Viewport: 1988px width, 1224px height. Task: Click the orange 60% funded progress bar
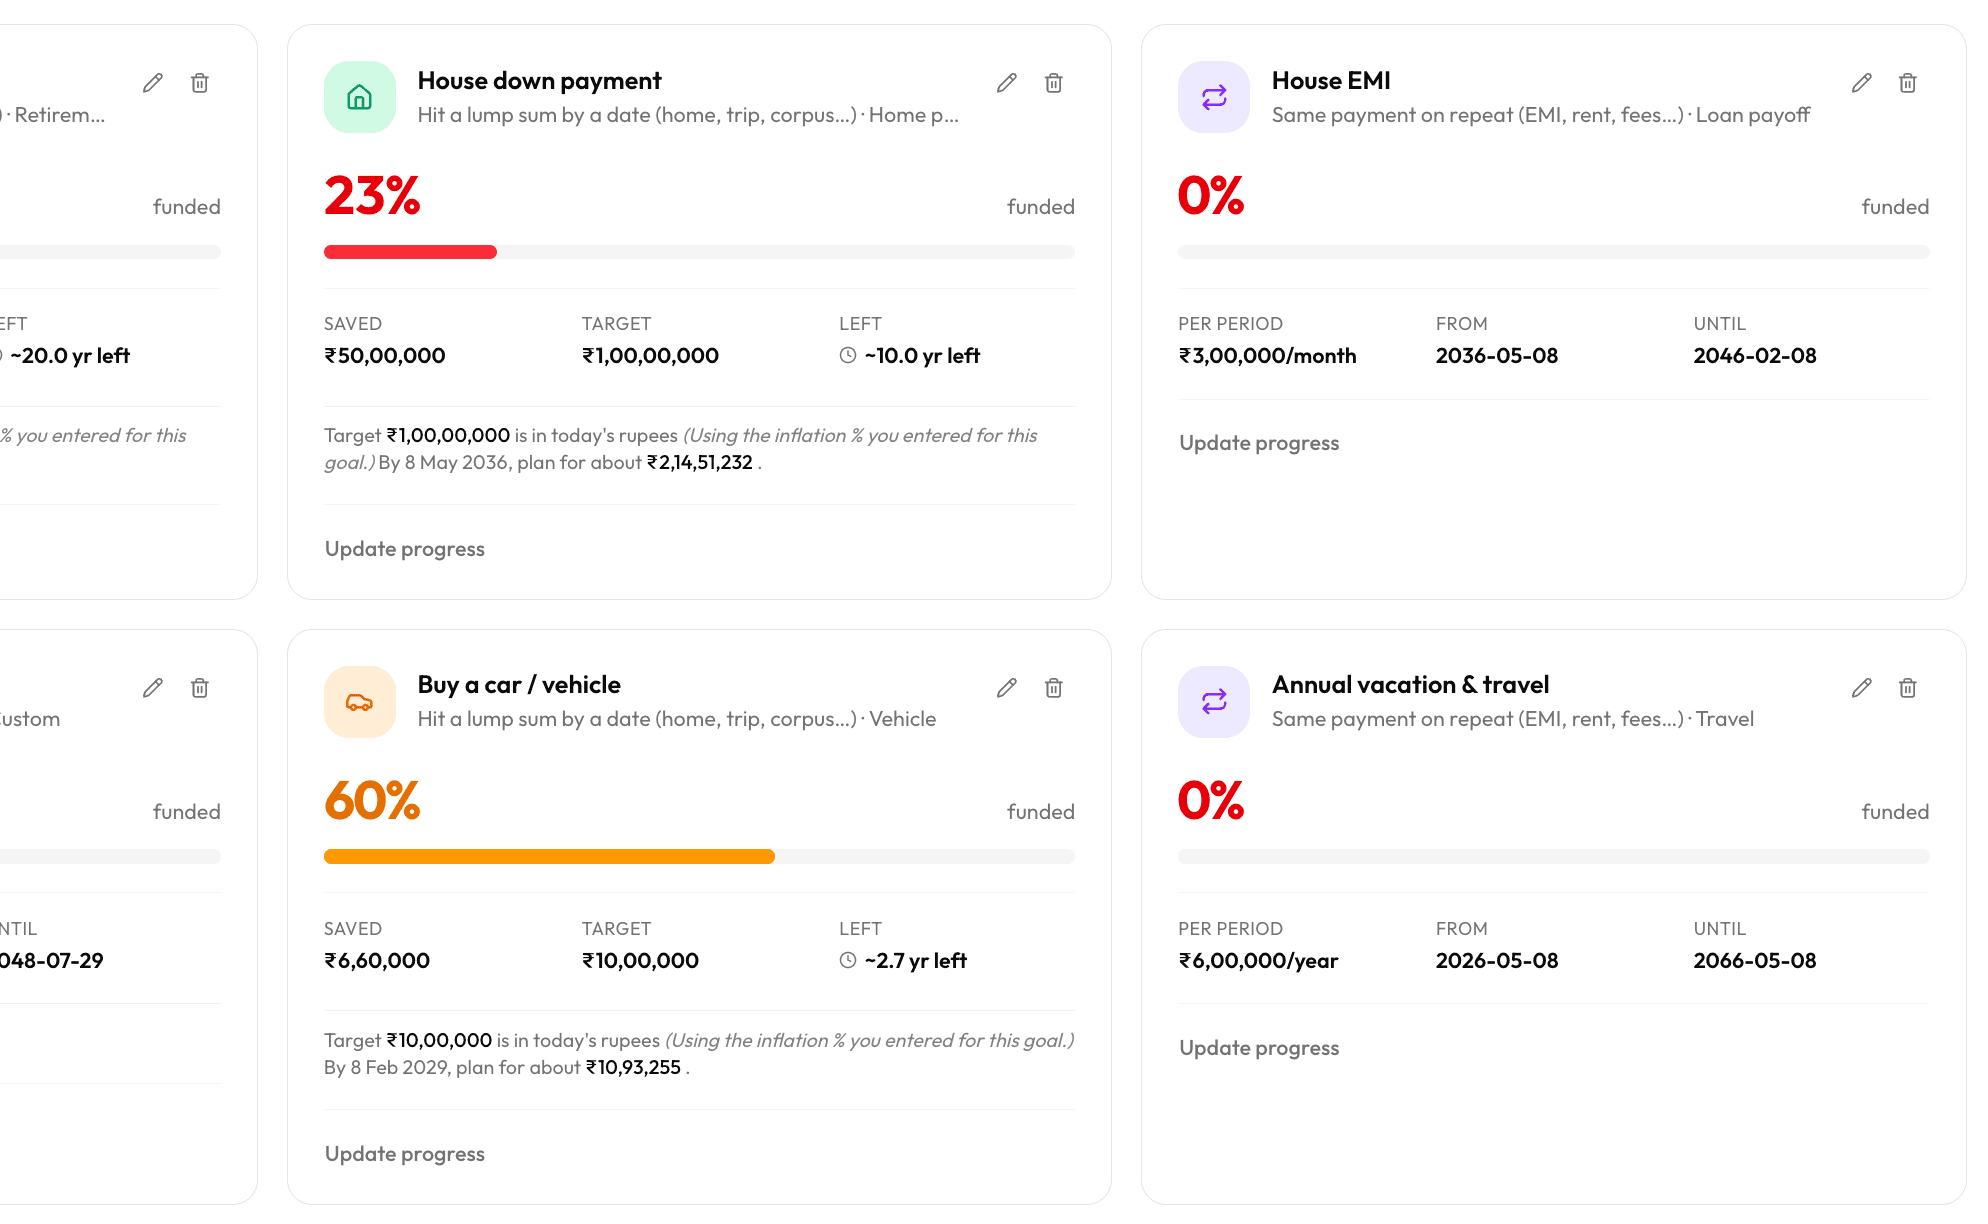click(699, 857)
